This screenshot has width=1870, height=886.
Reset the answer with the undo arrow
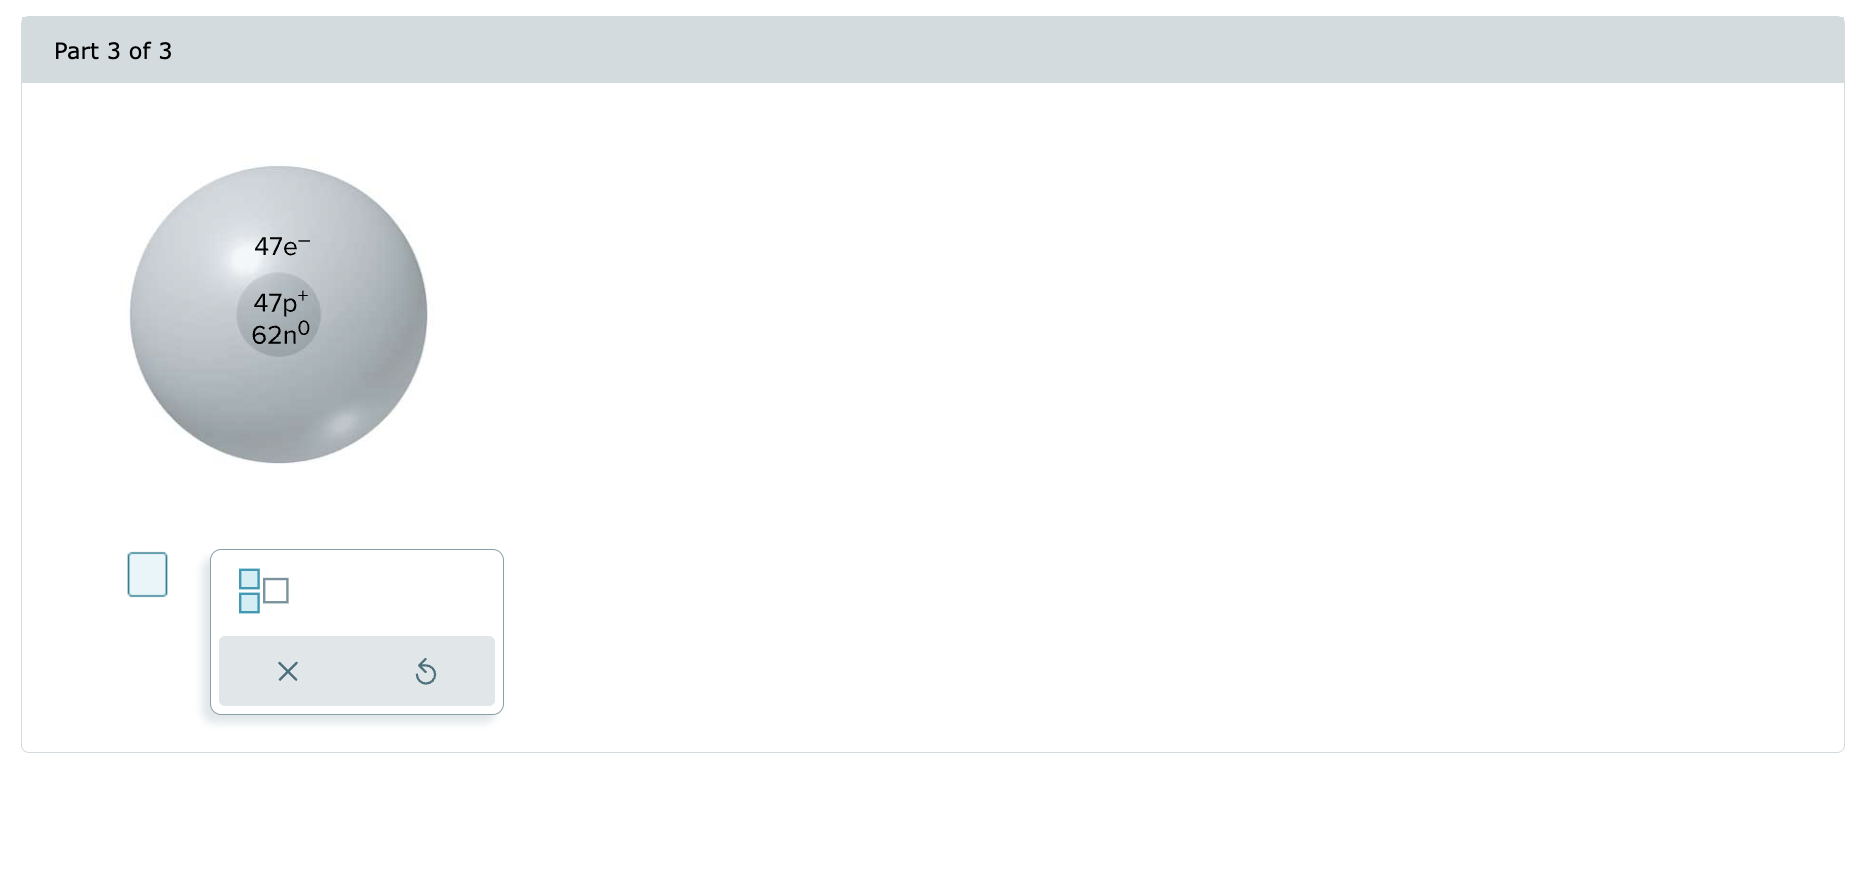point(426,671)
